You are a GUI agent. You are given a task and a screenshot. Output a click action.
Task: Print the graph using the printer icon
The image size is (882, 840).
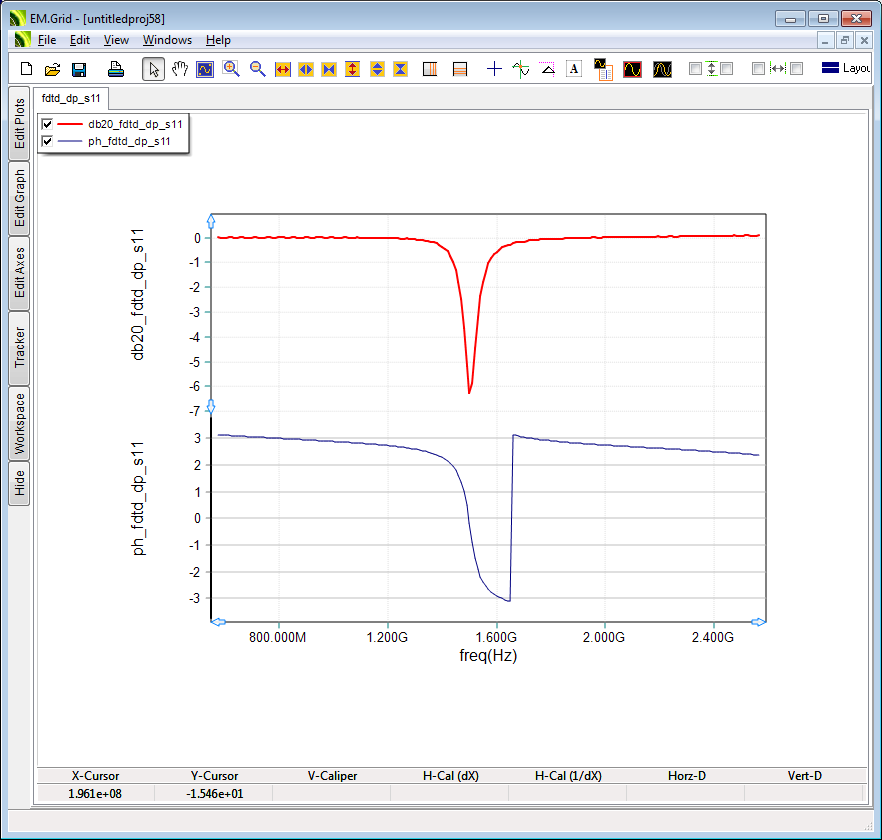116,69
